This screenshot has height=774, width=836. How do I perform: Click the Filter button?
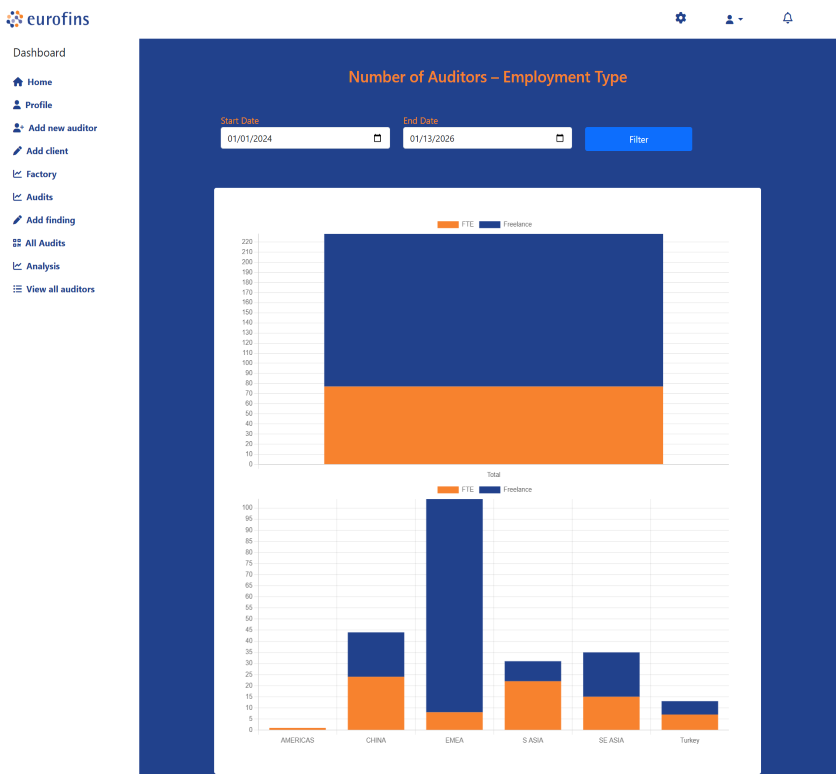[x=638, y=139]
